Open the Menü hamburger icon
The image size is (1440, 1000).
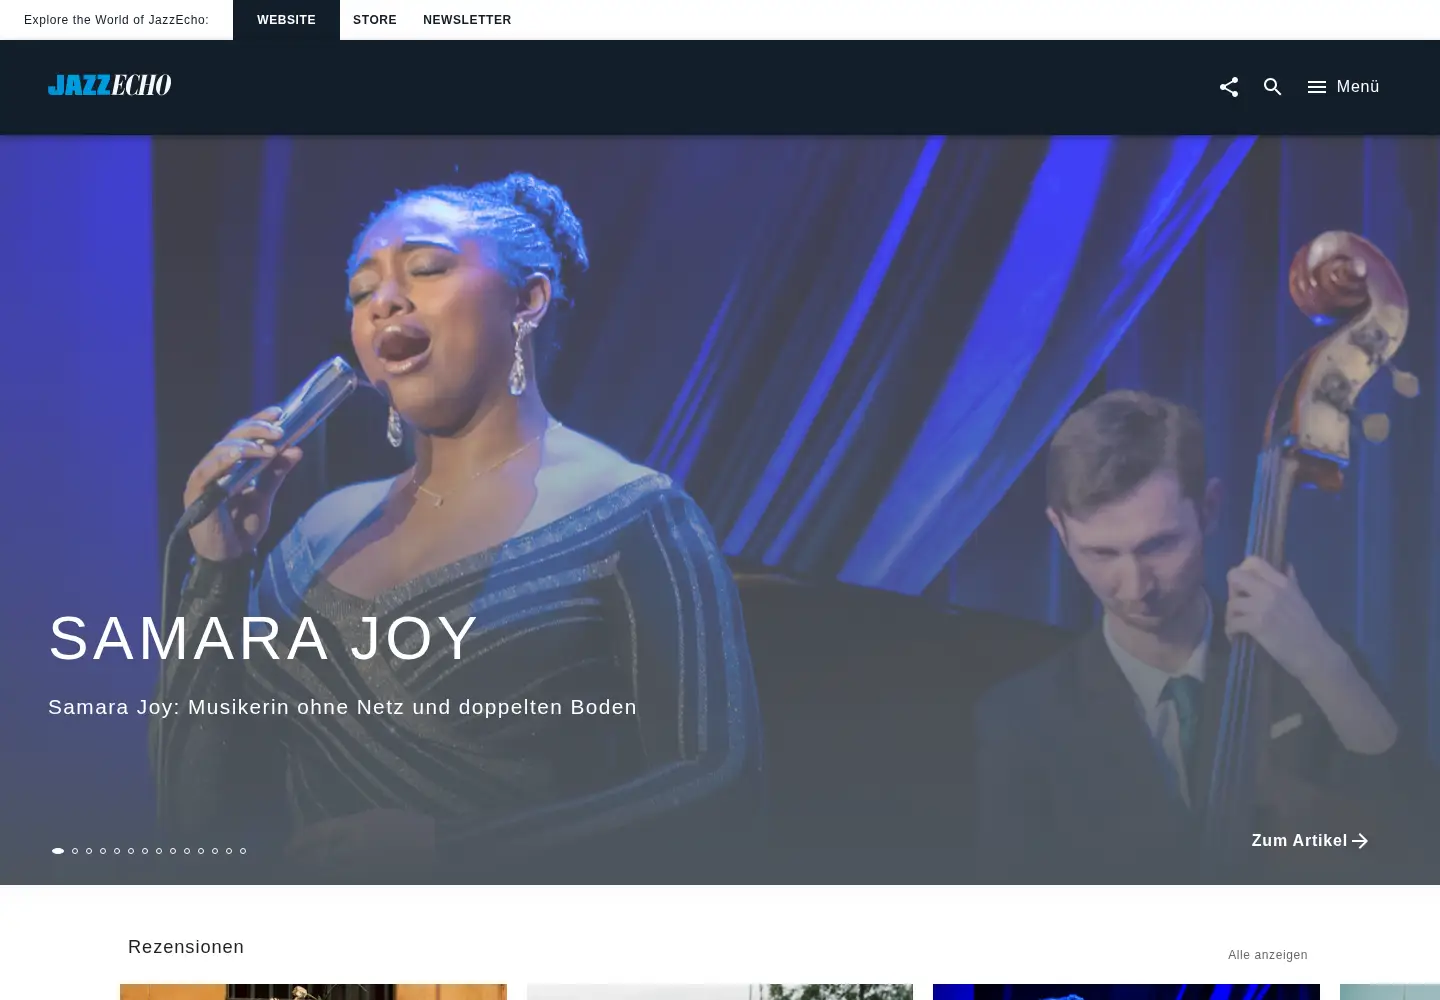[1317, 87]
